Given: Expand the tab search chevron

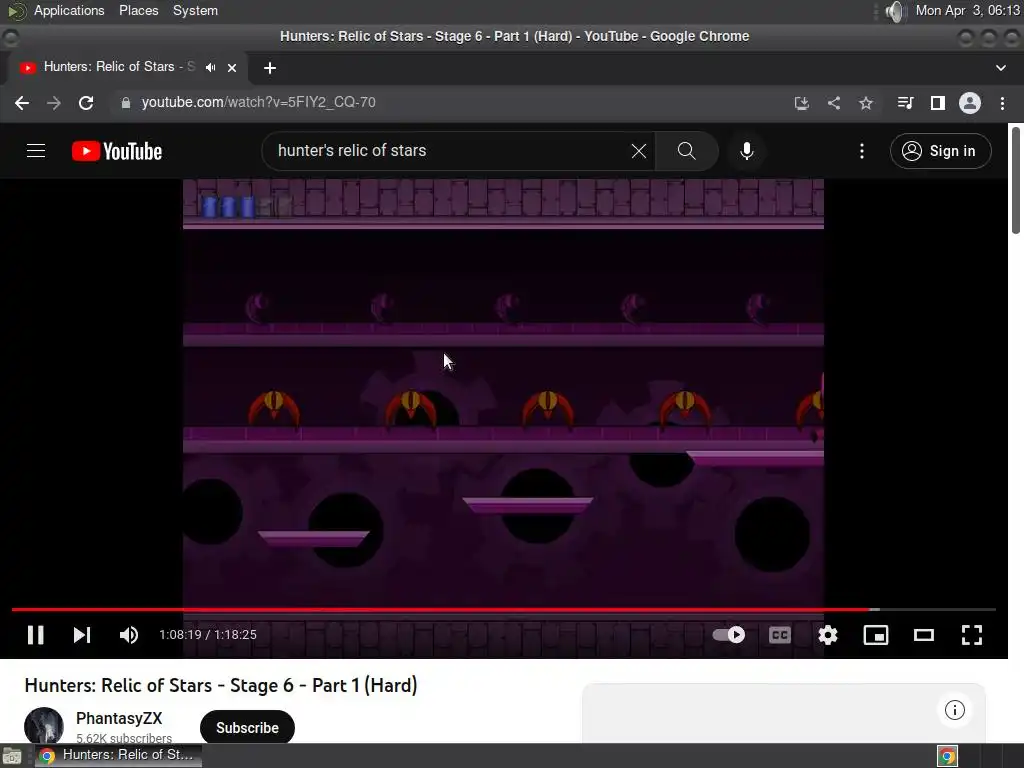Looking at the screenshot, I should (1000, 68).
